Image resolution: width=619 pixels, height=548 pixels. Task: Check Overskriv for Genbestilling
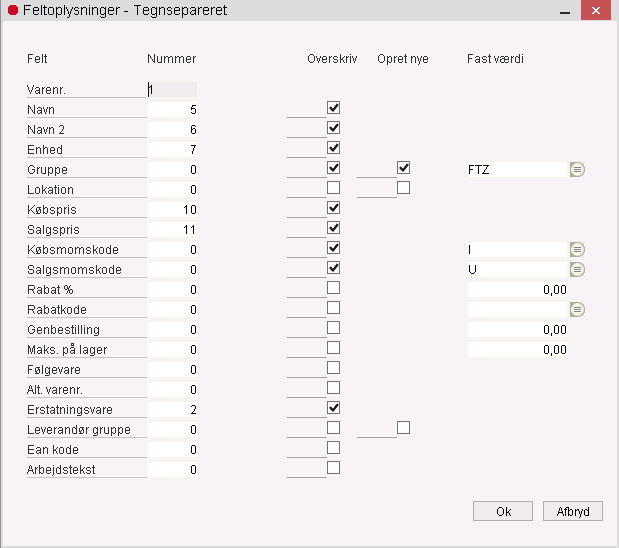point(334,328)
